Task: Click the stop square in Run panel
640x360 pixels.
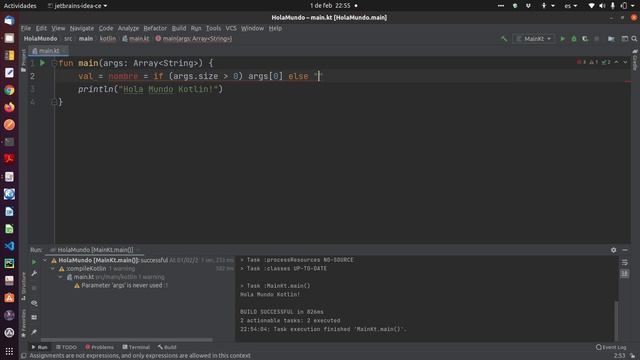Action: click(34, 288)
